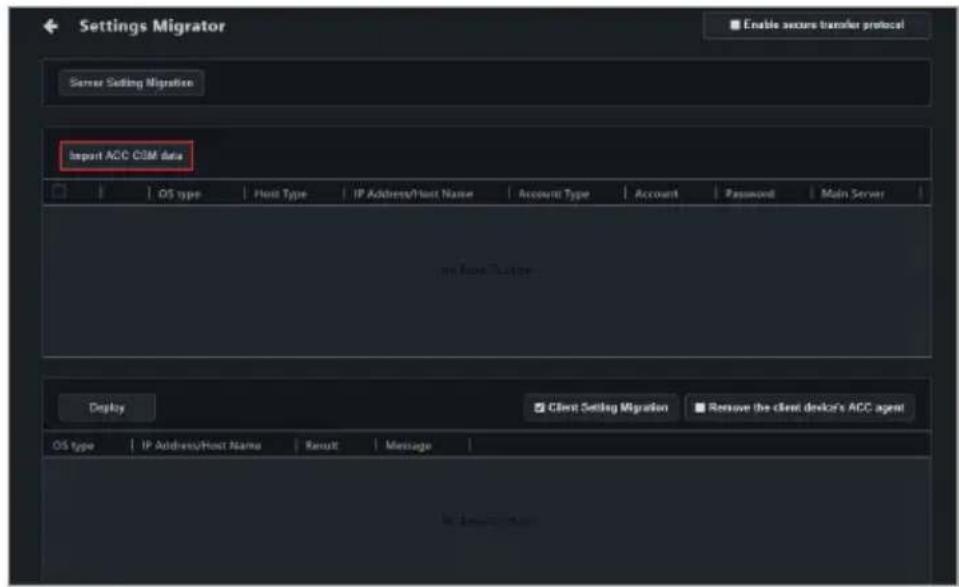This screenshot has height=587, width=959.
Task: Sort by OS type in upper table
Action: click(x=179, y=194)
